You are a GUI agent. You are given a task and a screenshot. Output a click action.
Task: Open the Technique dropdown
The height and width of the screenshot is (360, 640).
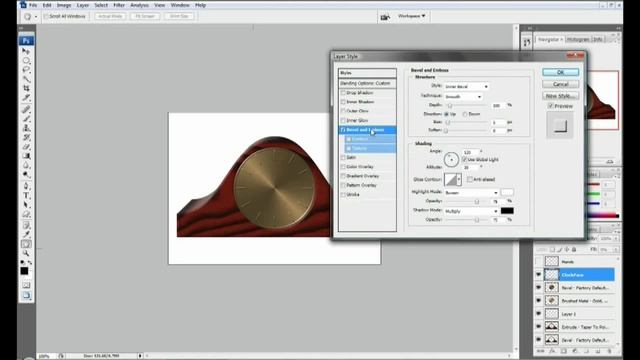tap(463, 97)
